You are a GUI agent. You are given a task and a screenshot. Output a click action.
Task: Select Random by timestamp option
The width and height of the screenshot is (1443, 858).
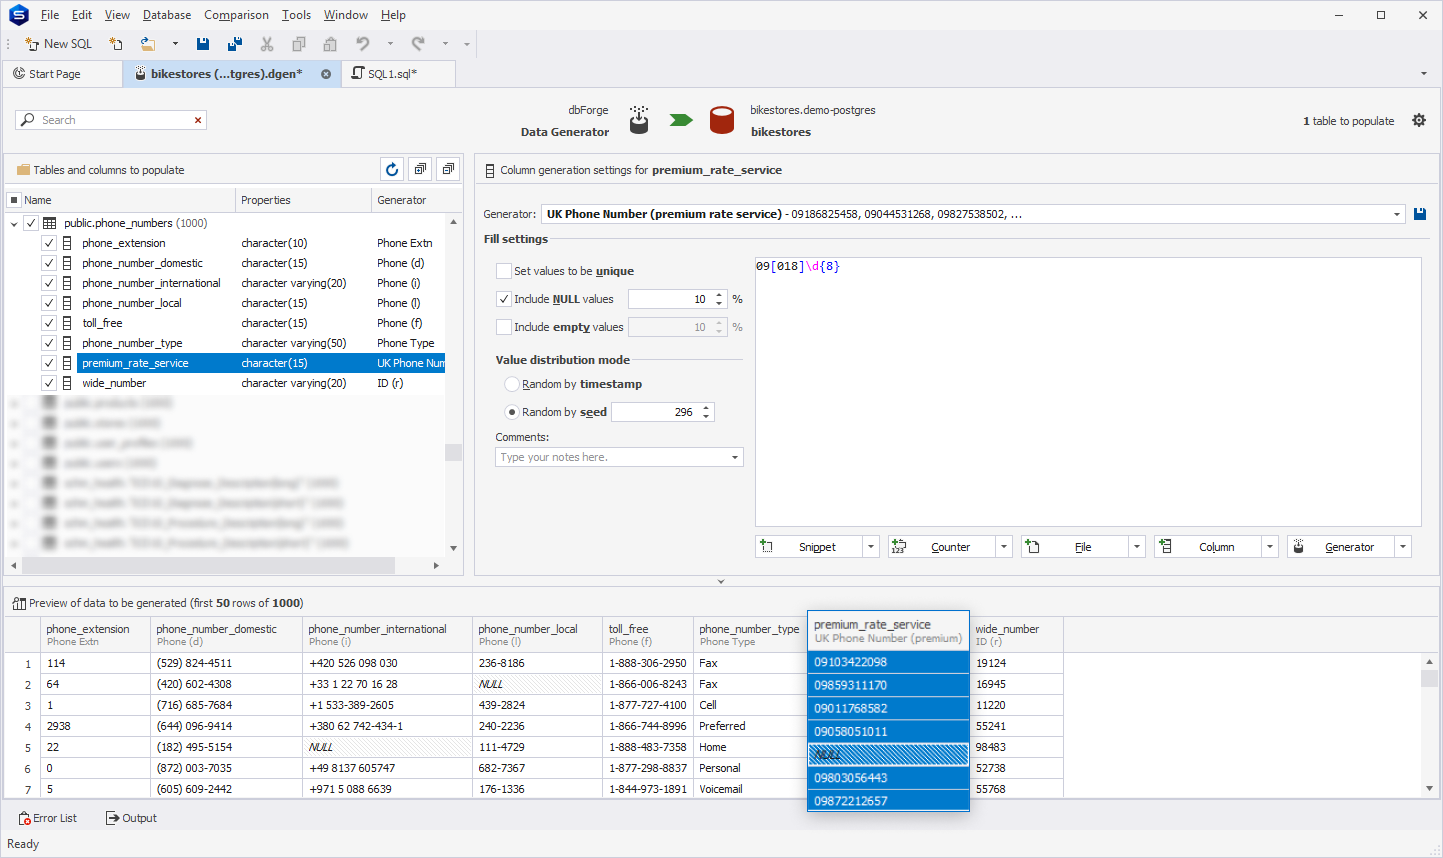click(x=512, y=384)
